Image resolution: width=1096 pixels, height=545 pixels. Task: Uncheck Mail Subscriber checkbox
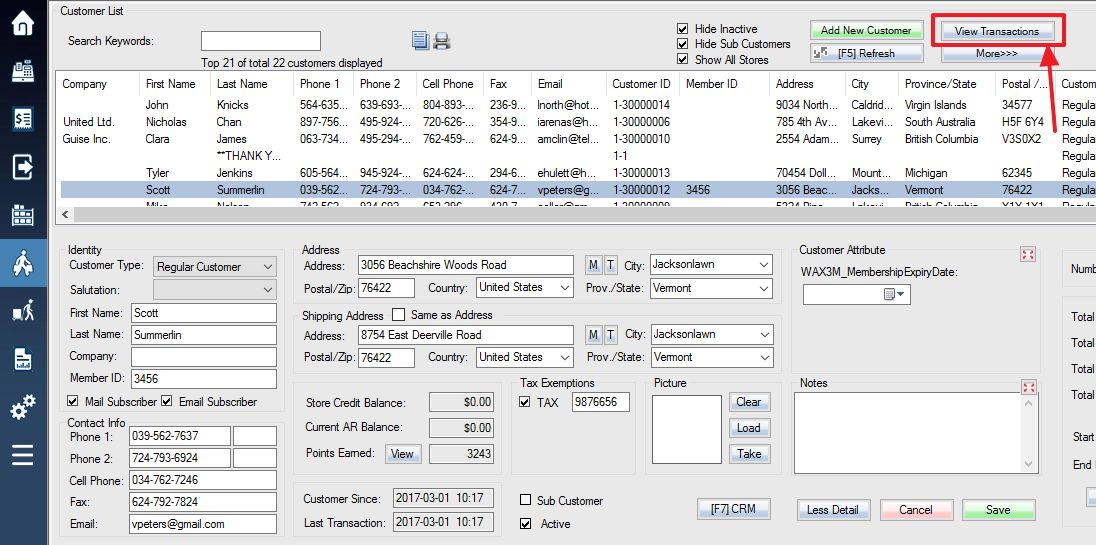[x=73, y=401]
